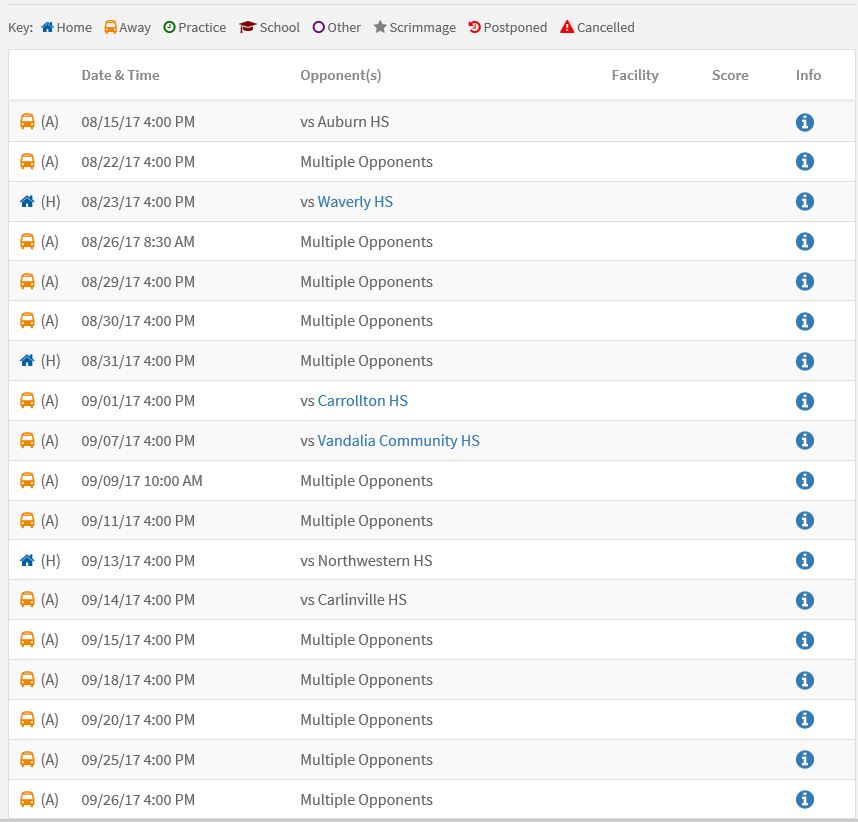Click the Other circle icon in the key
Viewport: 858px width, 822px height.
point(318,27)
